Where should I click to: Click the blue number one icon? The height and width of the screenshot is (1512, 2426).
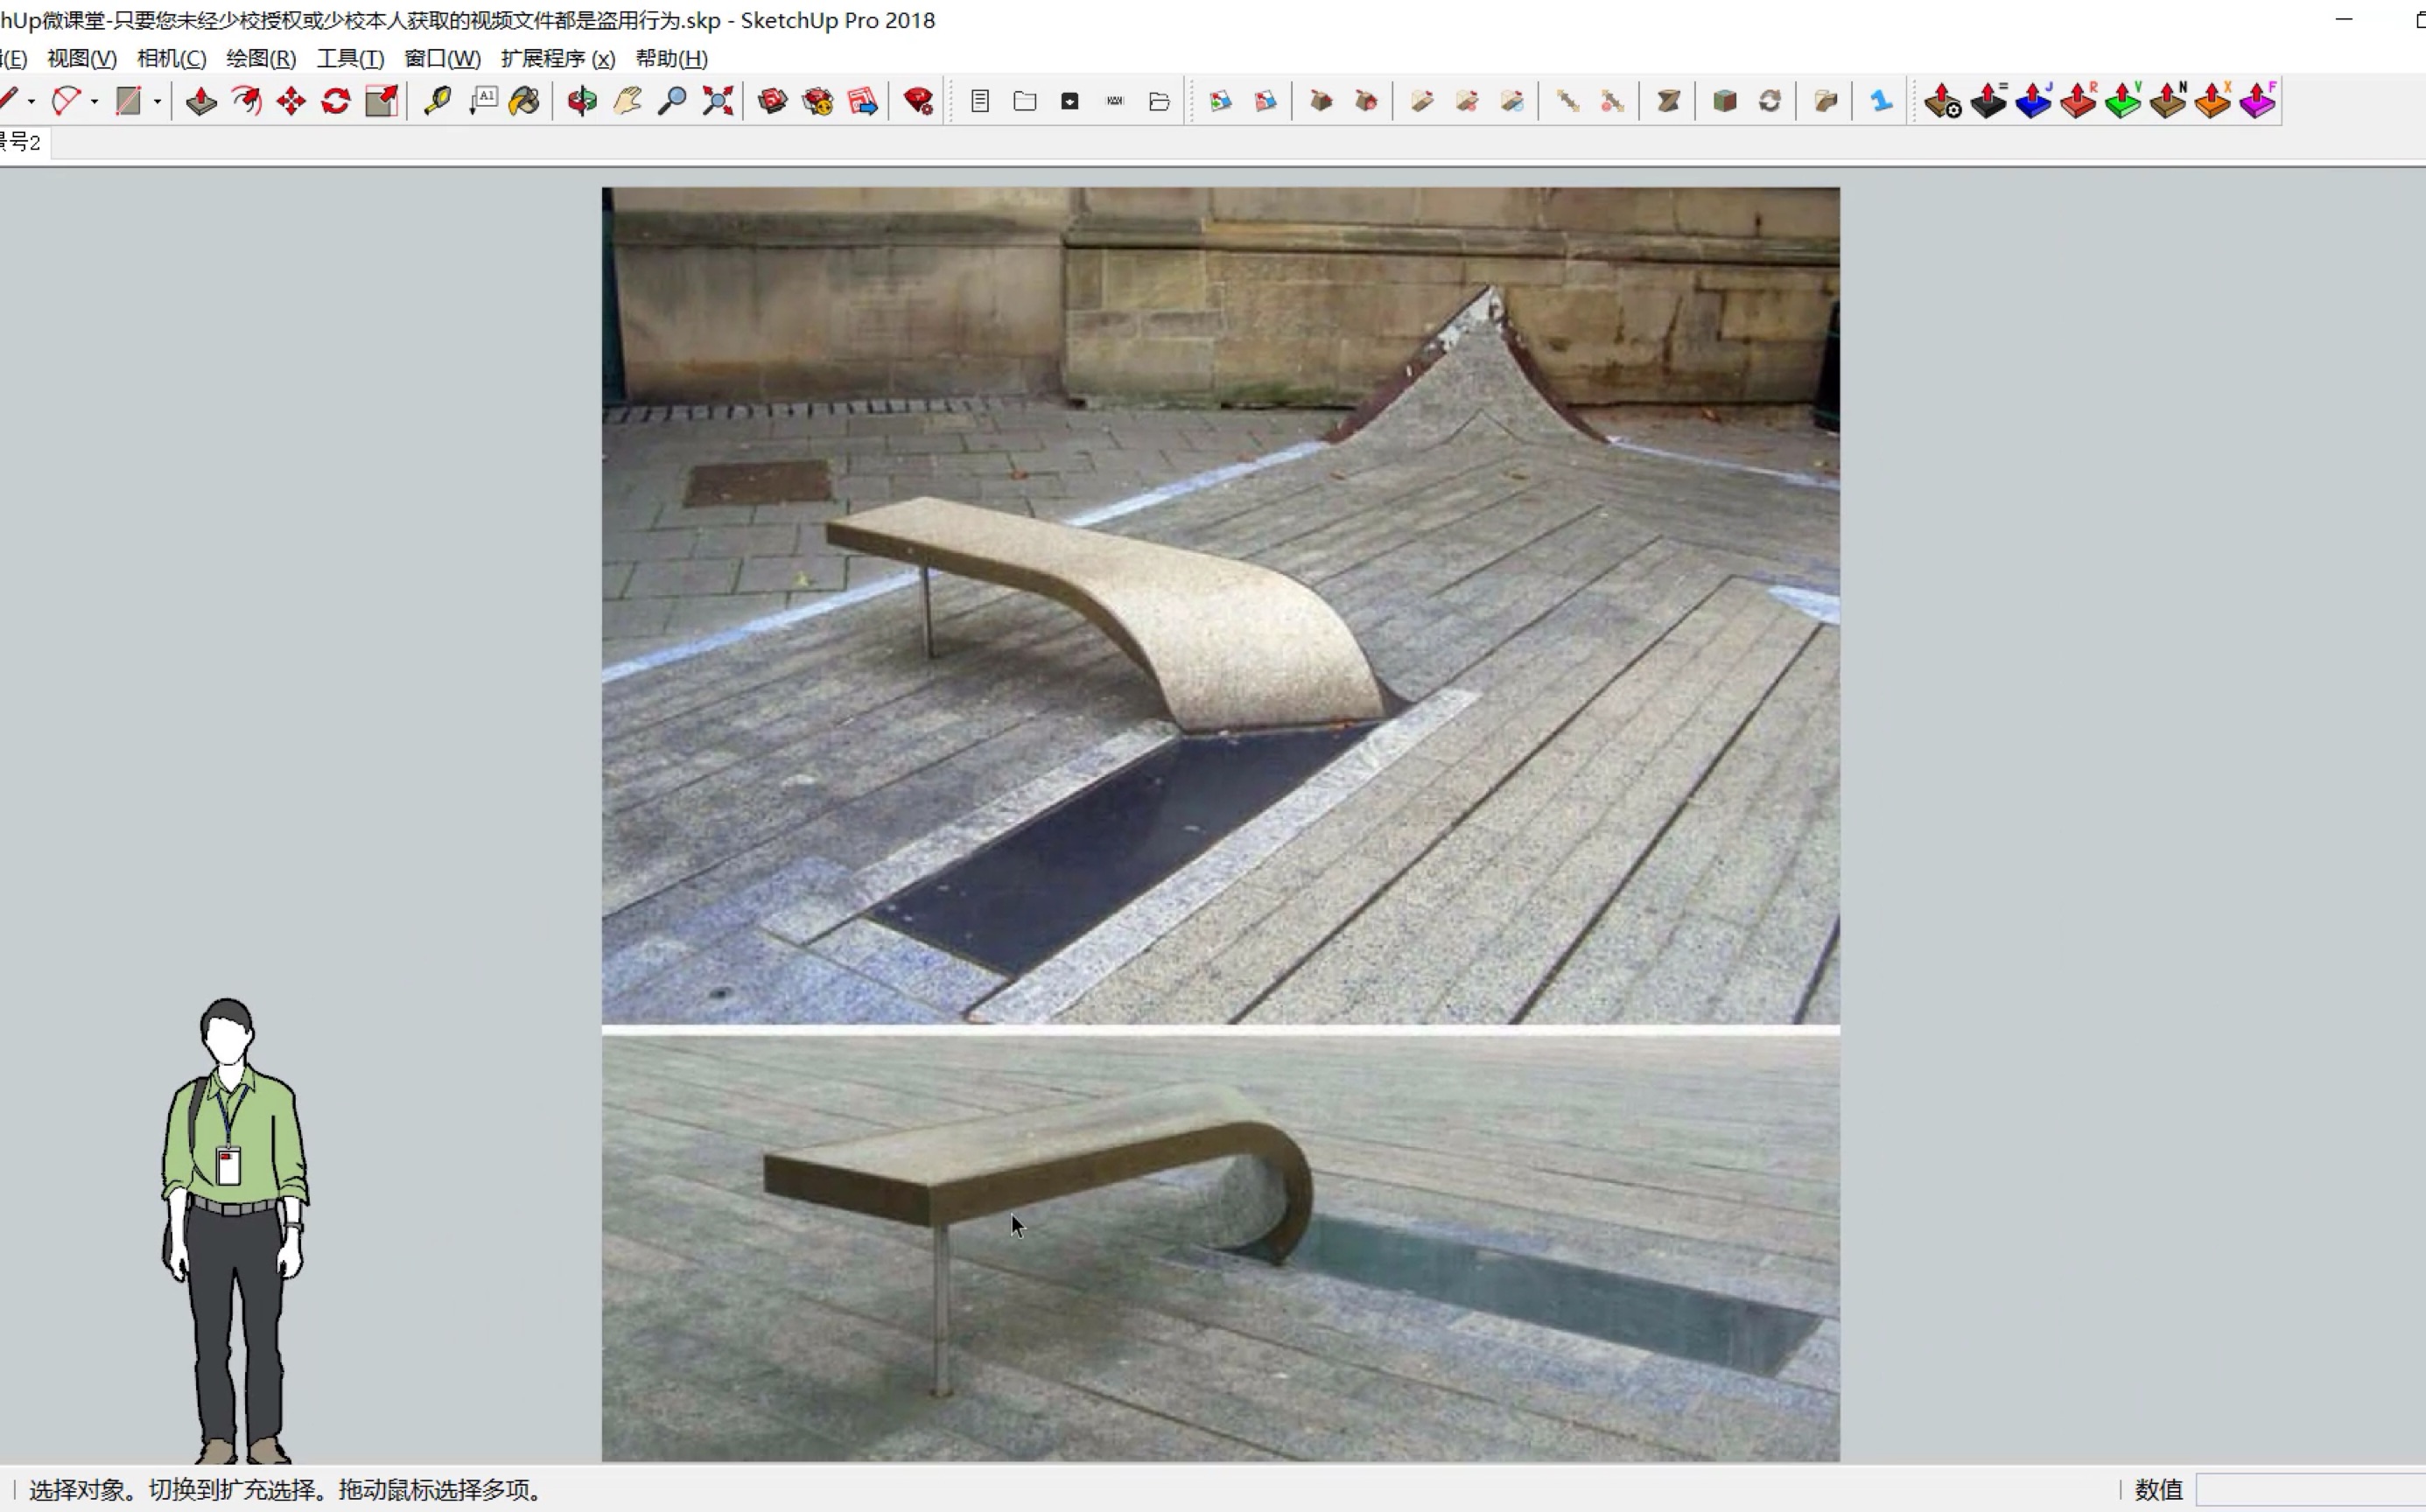pos(1882,101)
